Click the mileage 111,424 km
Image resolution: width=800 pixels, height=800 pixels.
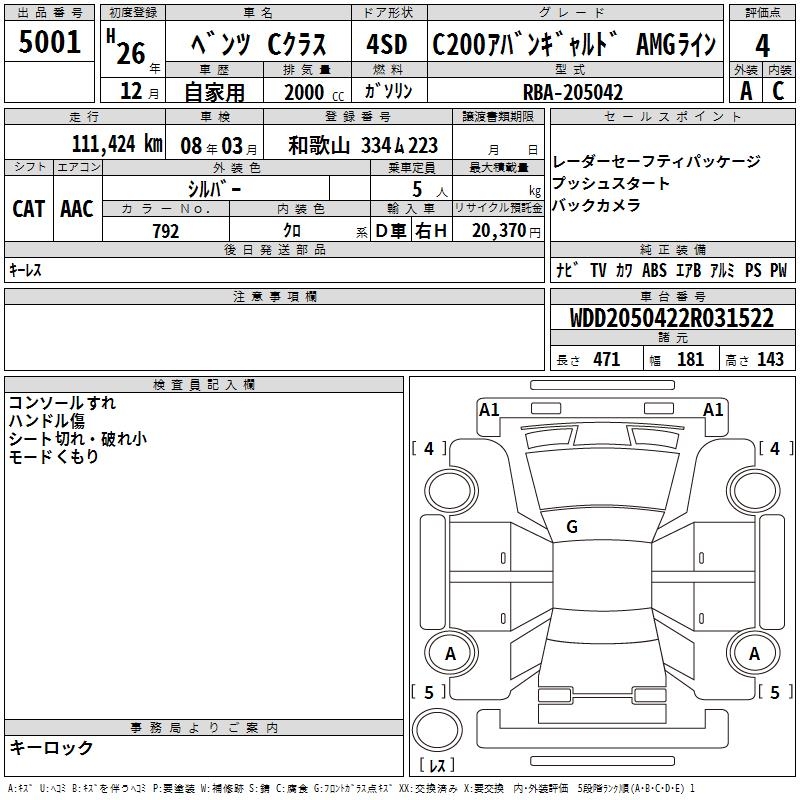pyautogui.click(x=117, y=144)
